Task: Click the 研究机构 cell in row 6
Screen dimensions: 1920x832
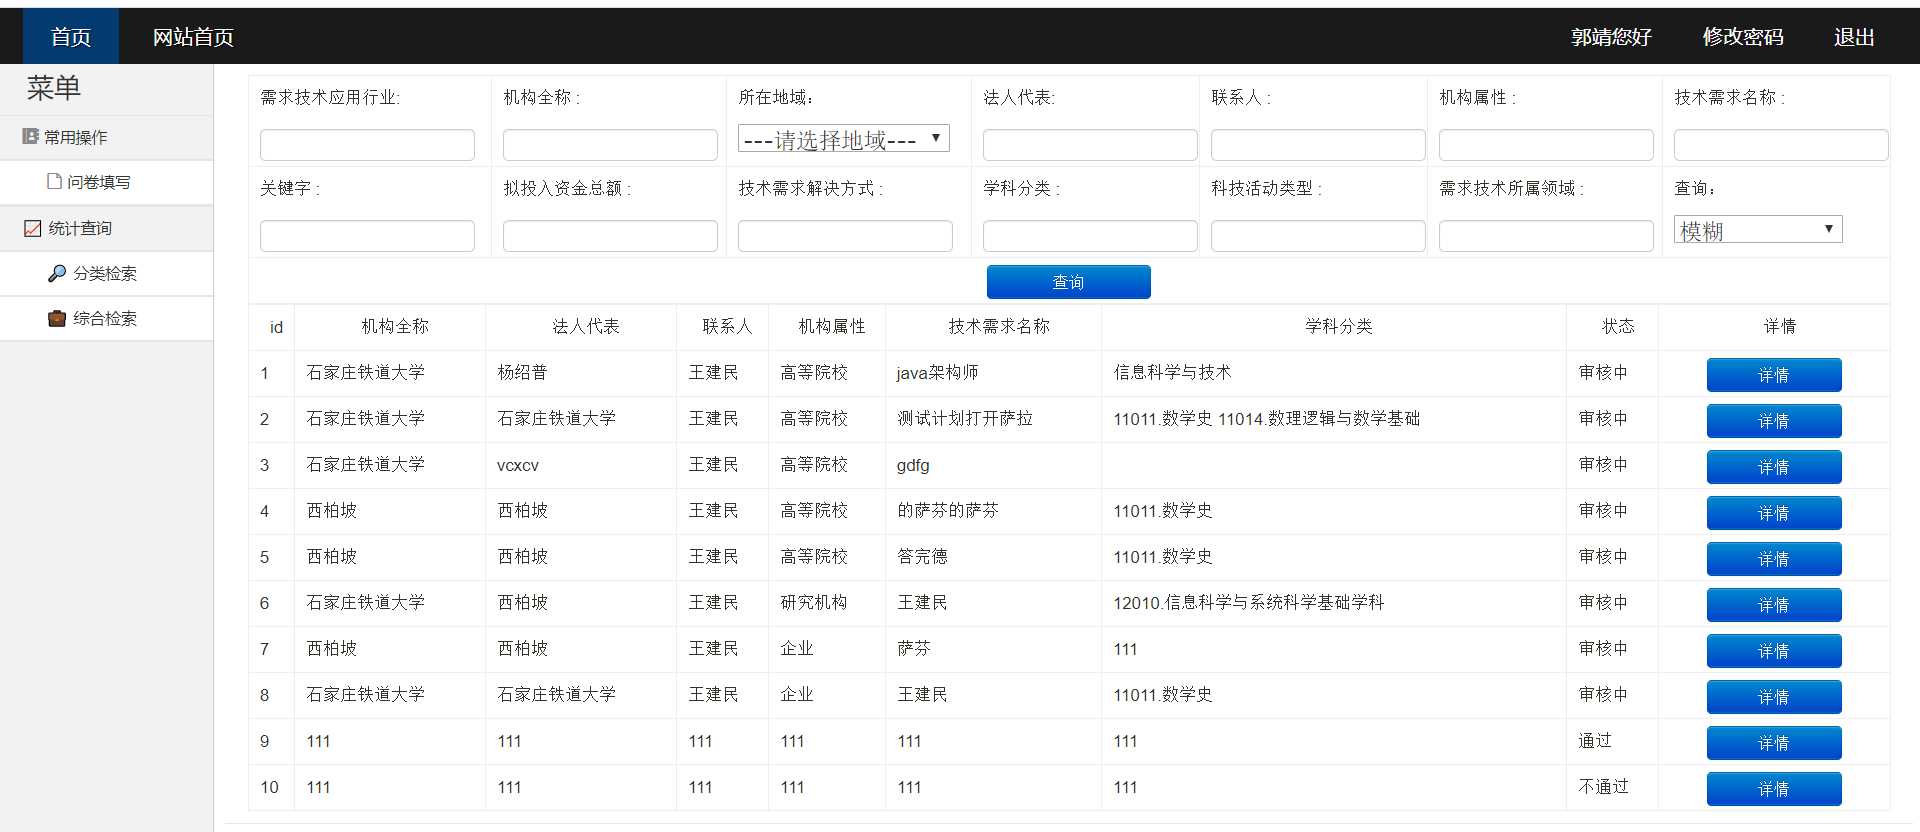Action: coord(813,602)
